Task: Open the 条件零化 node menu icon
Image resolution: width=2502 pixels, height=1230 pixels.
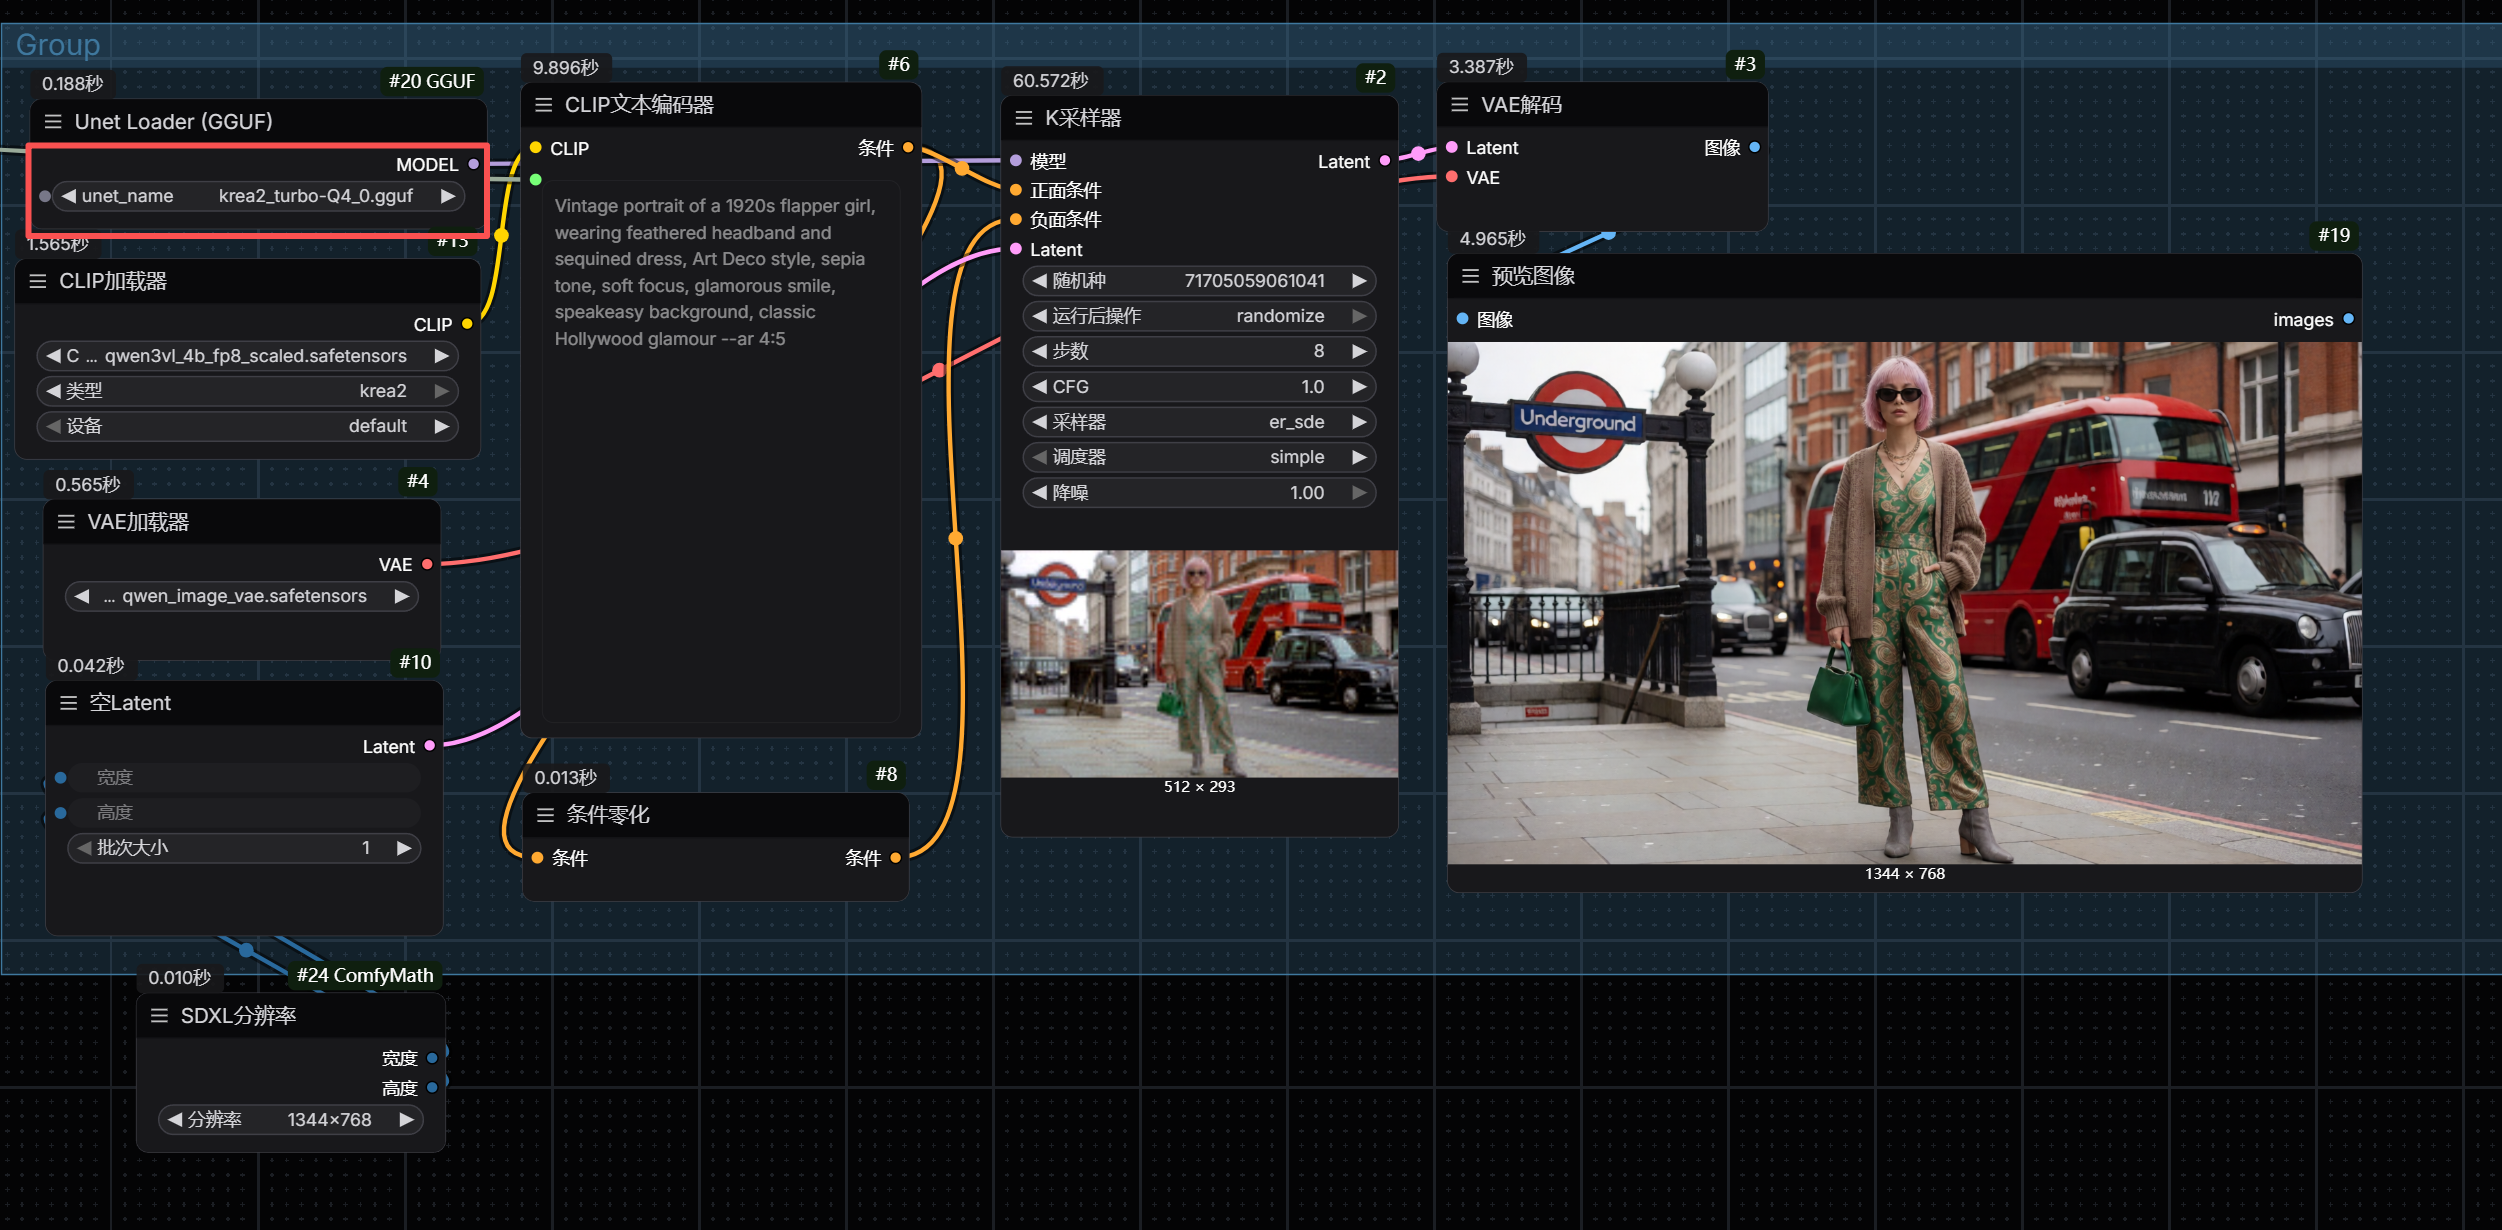Action: pos(545,815)
